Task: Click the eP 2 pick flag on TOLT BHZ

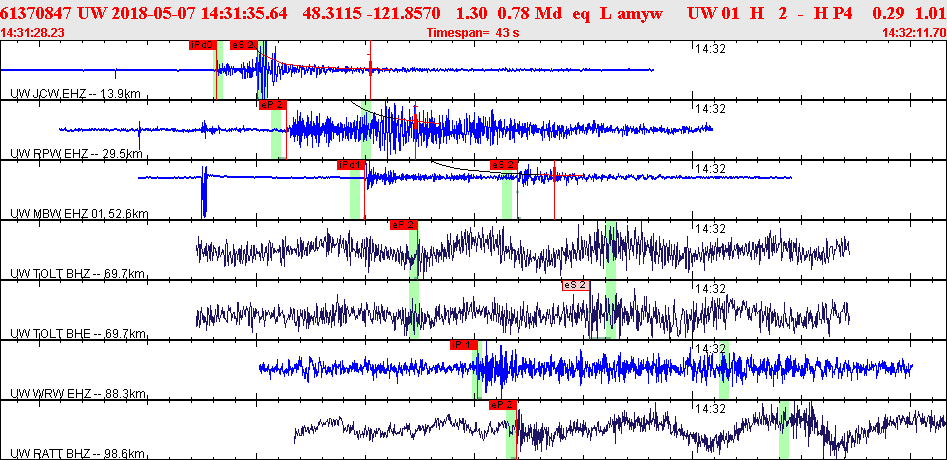Action: coord(403,225)
